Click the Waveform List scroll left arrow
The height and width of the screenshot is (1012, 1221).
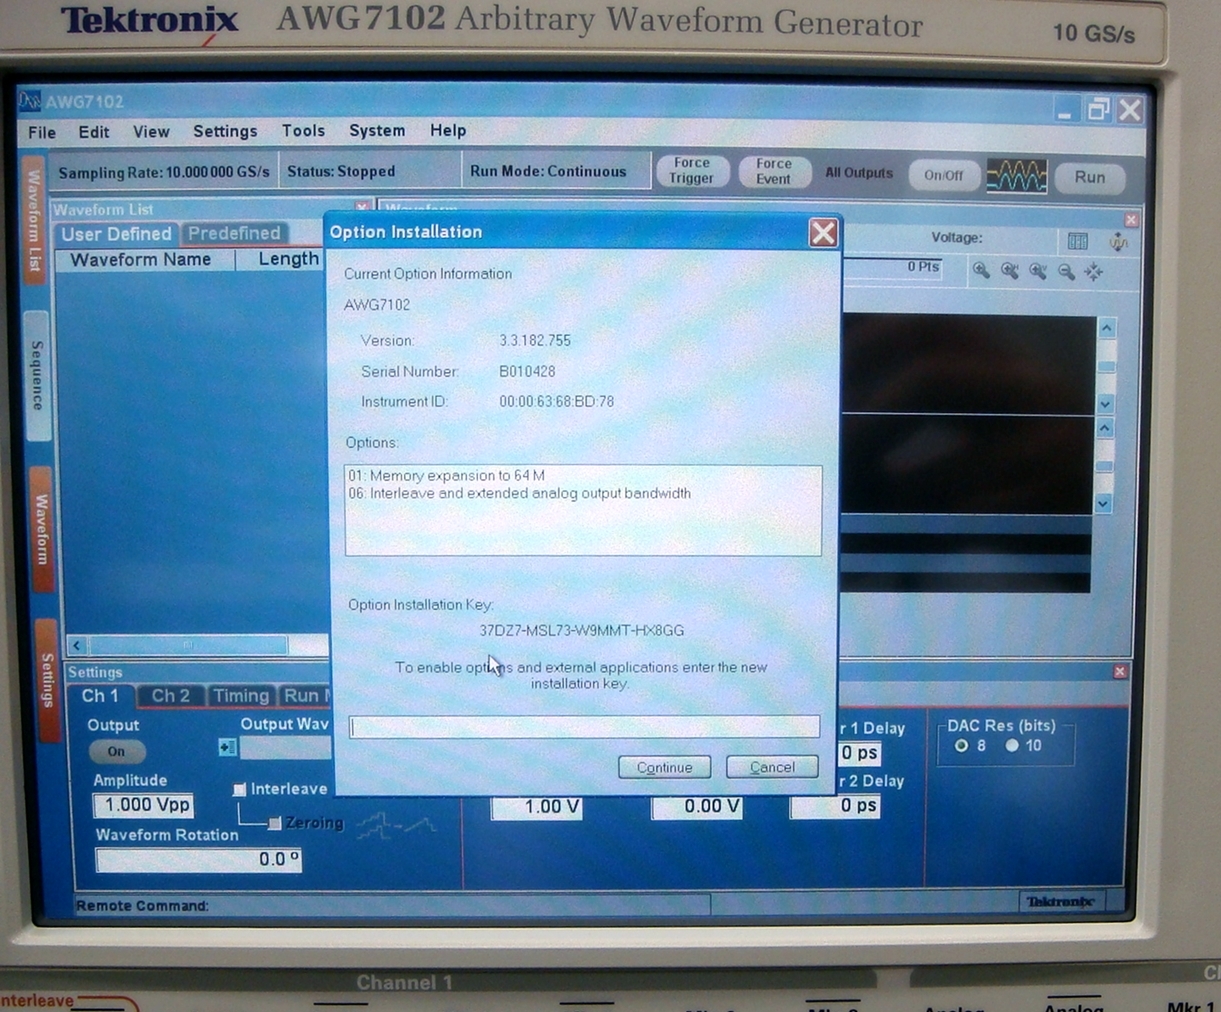tap(78, 646)
